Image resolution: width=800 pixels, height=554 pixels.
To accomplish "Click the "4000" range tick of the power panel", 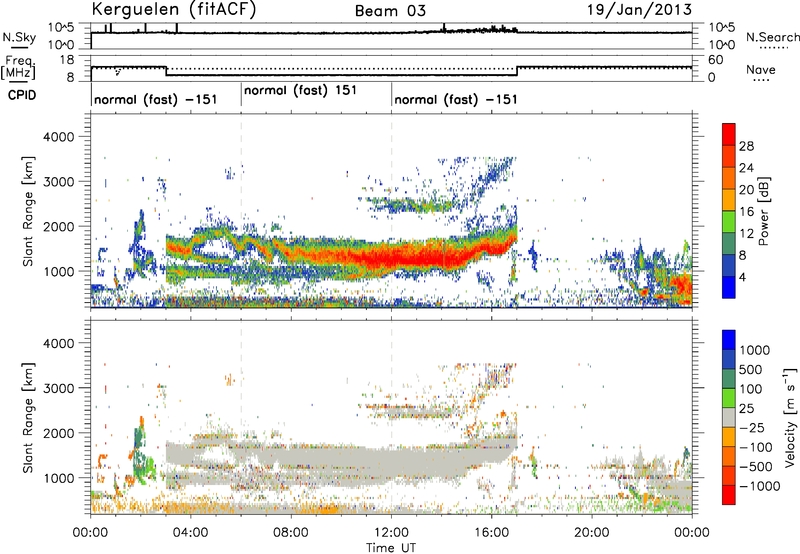I will click(58, 137).
